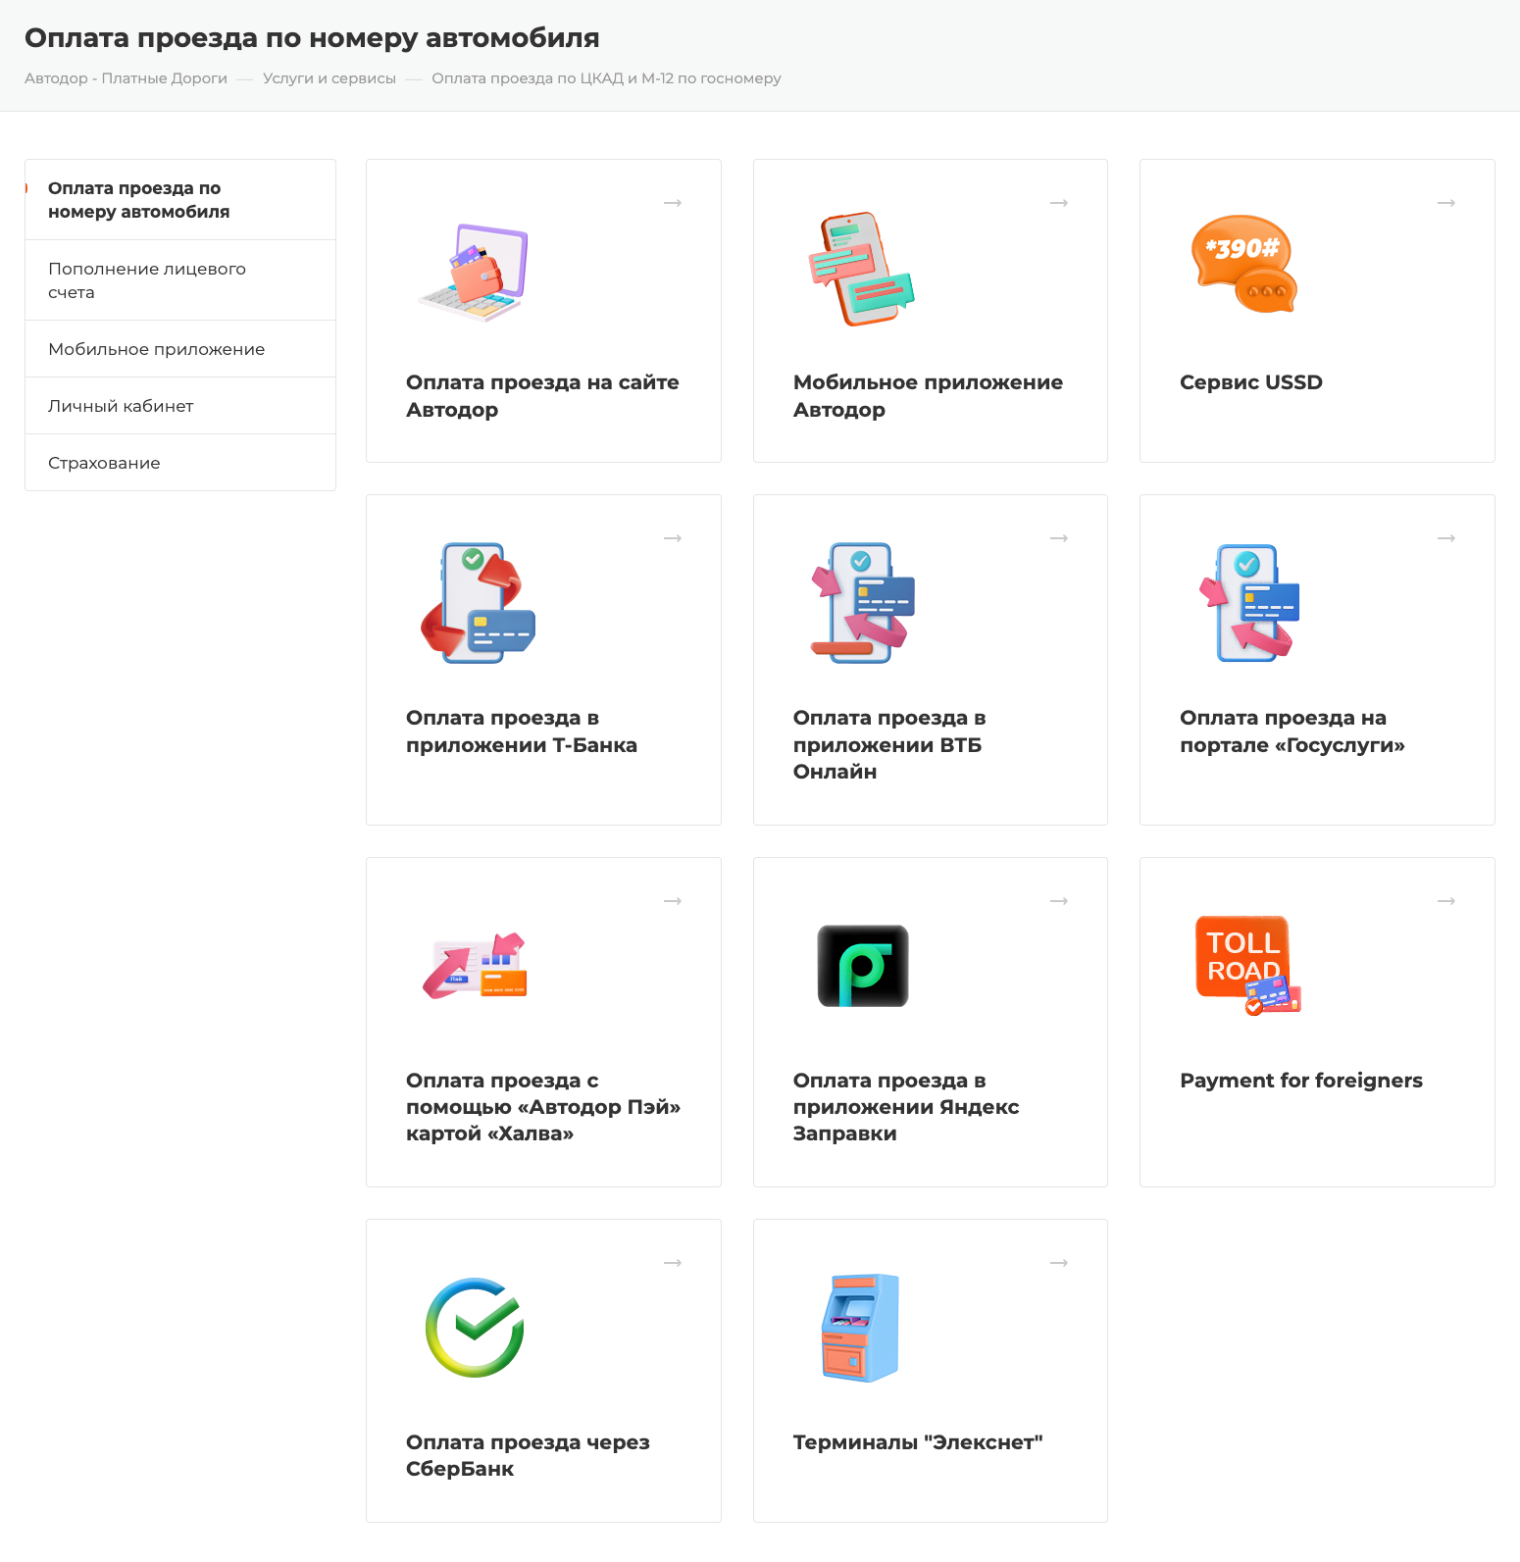
Task: Click the phone chat icon for Автодор mobile app
Action: (x=862, y=269)
